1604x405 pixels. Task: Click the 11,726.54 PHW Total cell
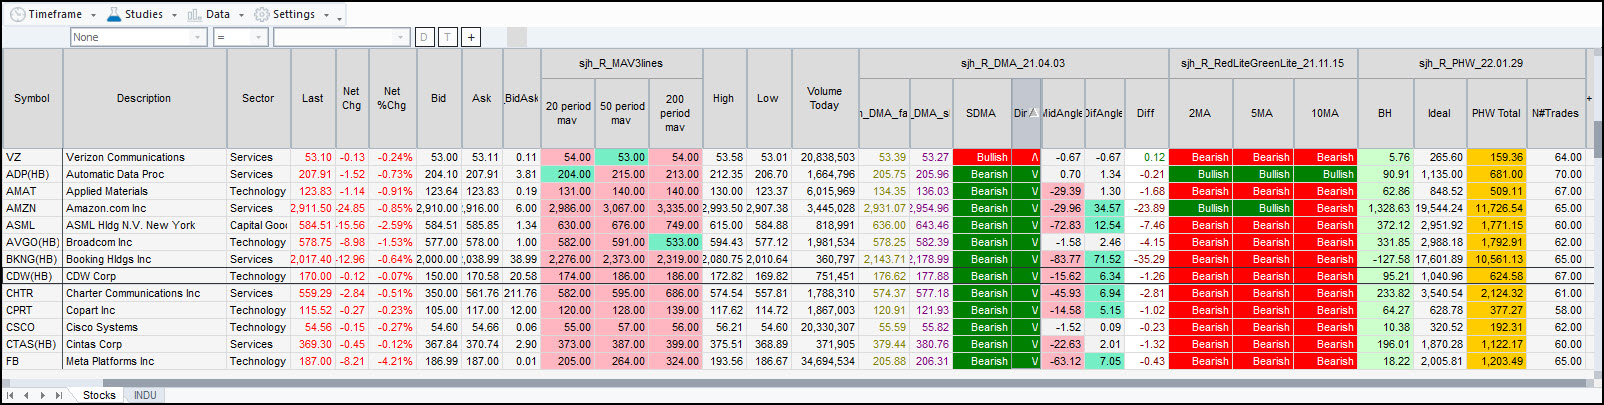(1496, 208)
